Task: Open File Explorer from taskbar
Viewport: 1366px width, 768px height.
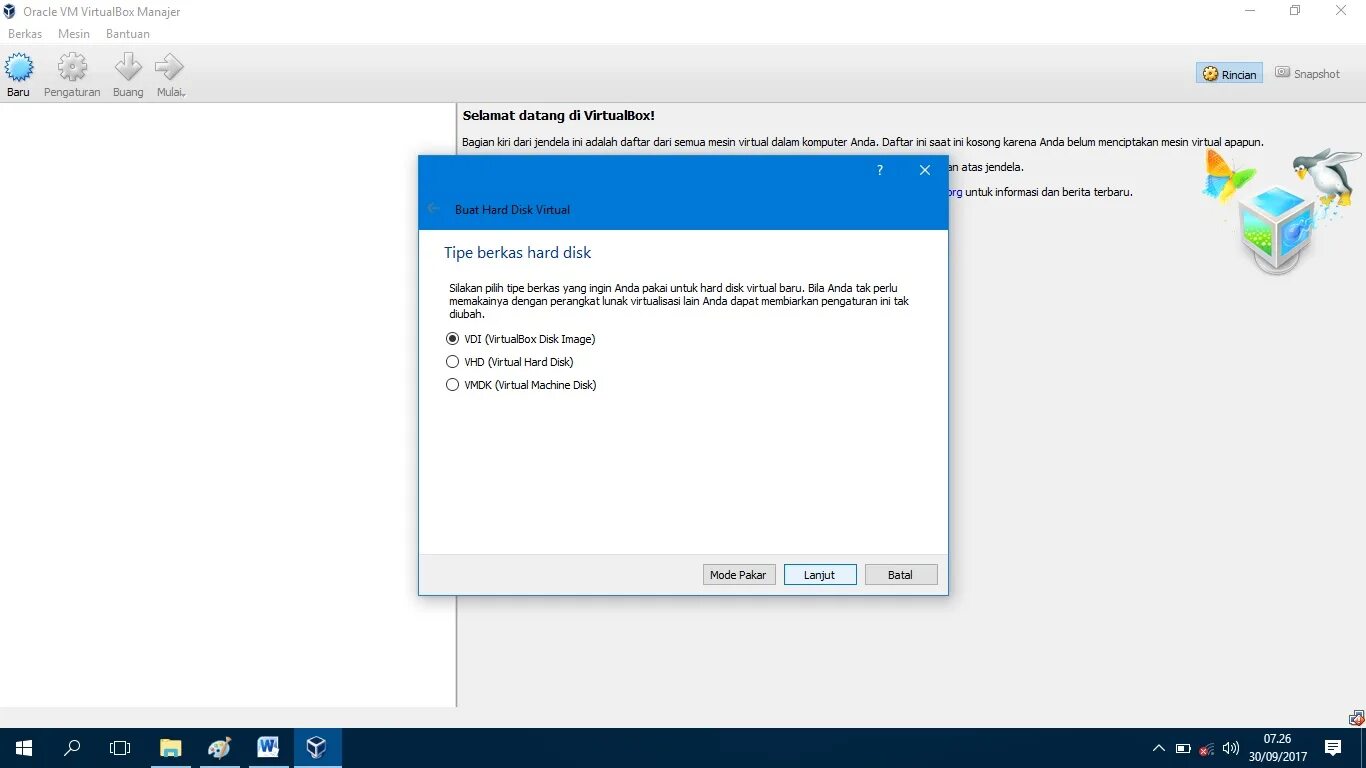Action: click(171, 748)
